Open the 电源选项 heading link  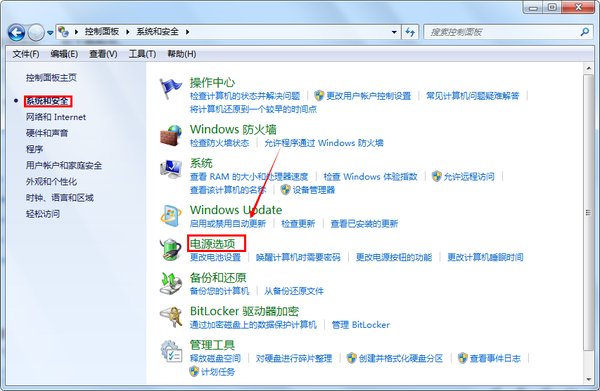tap(213, 244)
